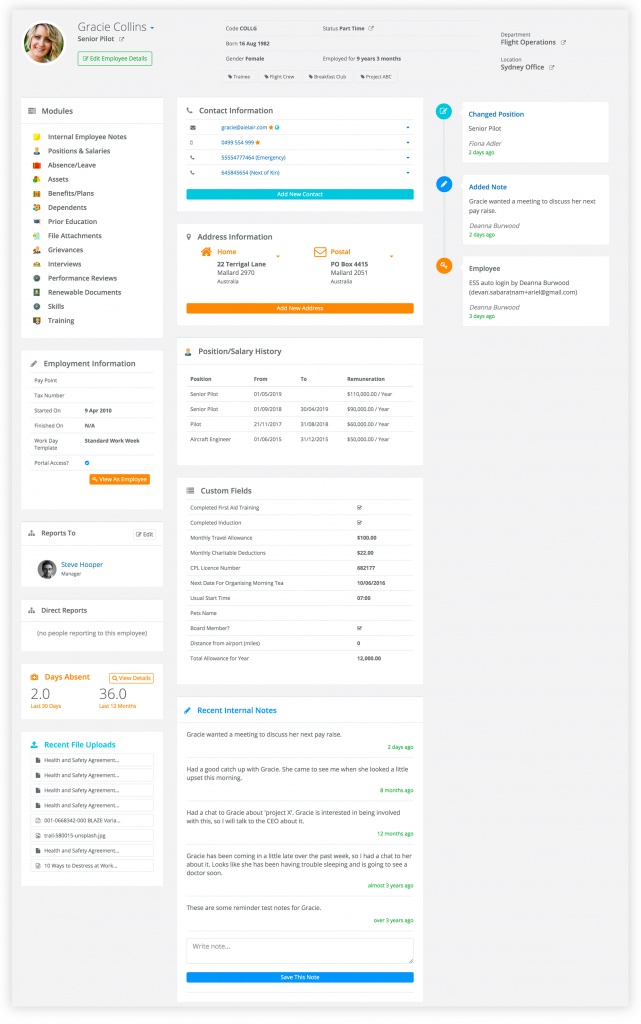641x1024 pixels.
Task: Open the Performance Reviews module
Action: click(82, 278)
